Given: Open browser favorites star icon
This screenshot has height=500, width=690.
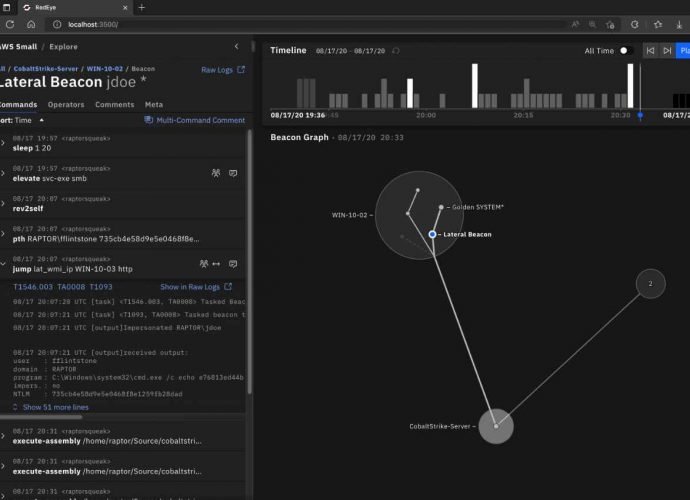Looking at the screenshot, I should point(658,24).
